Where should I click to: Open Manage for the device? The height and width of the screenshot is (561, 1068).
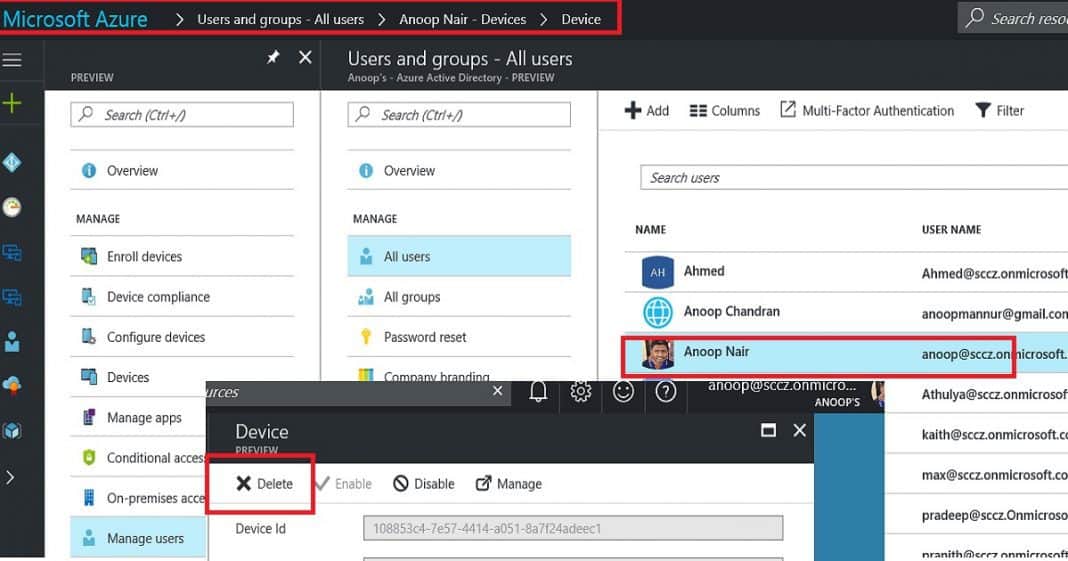(x=509, y=484)
